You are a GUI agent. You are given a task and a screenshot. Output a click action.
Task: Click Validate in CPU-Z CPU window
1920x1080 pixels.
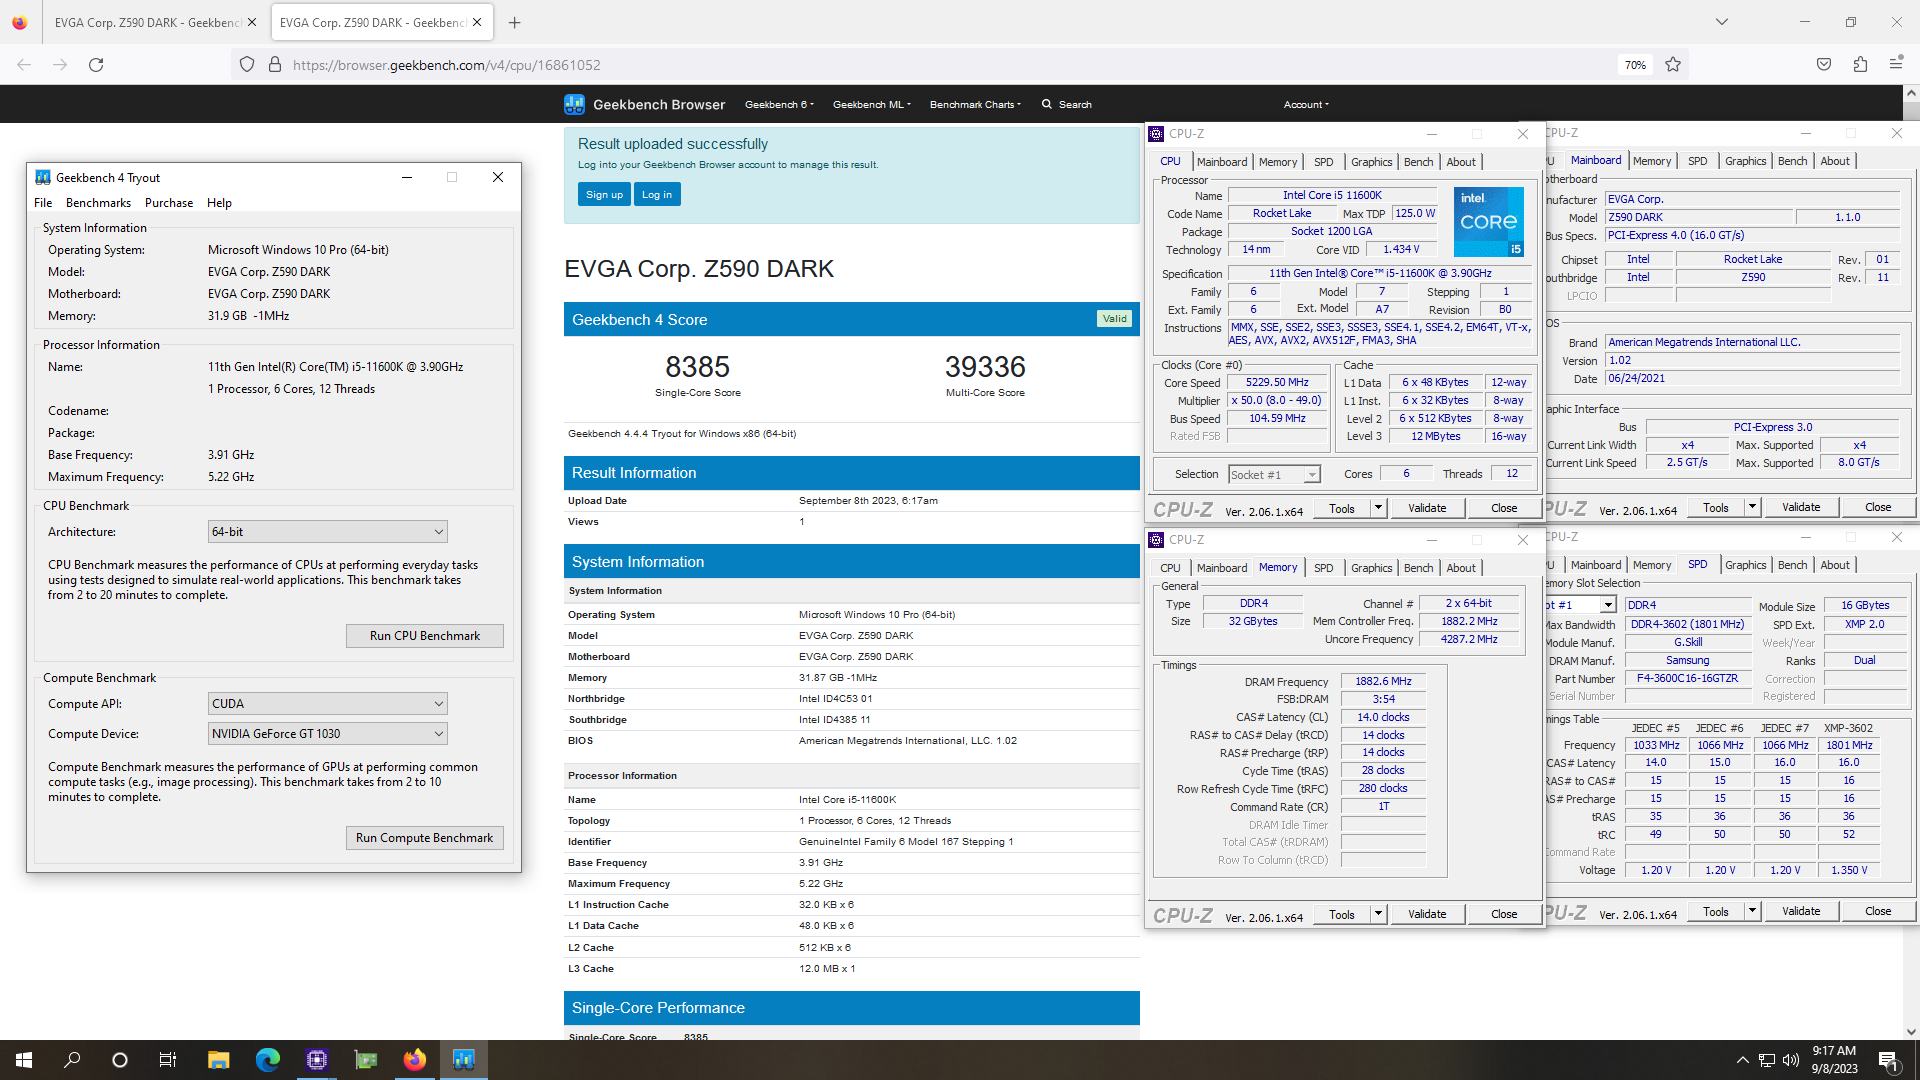[1427, 508]
